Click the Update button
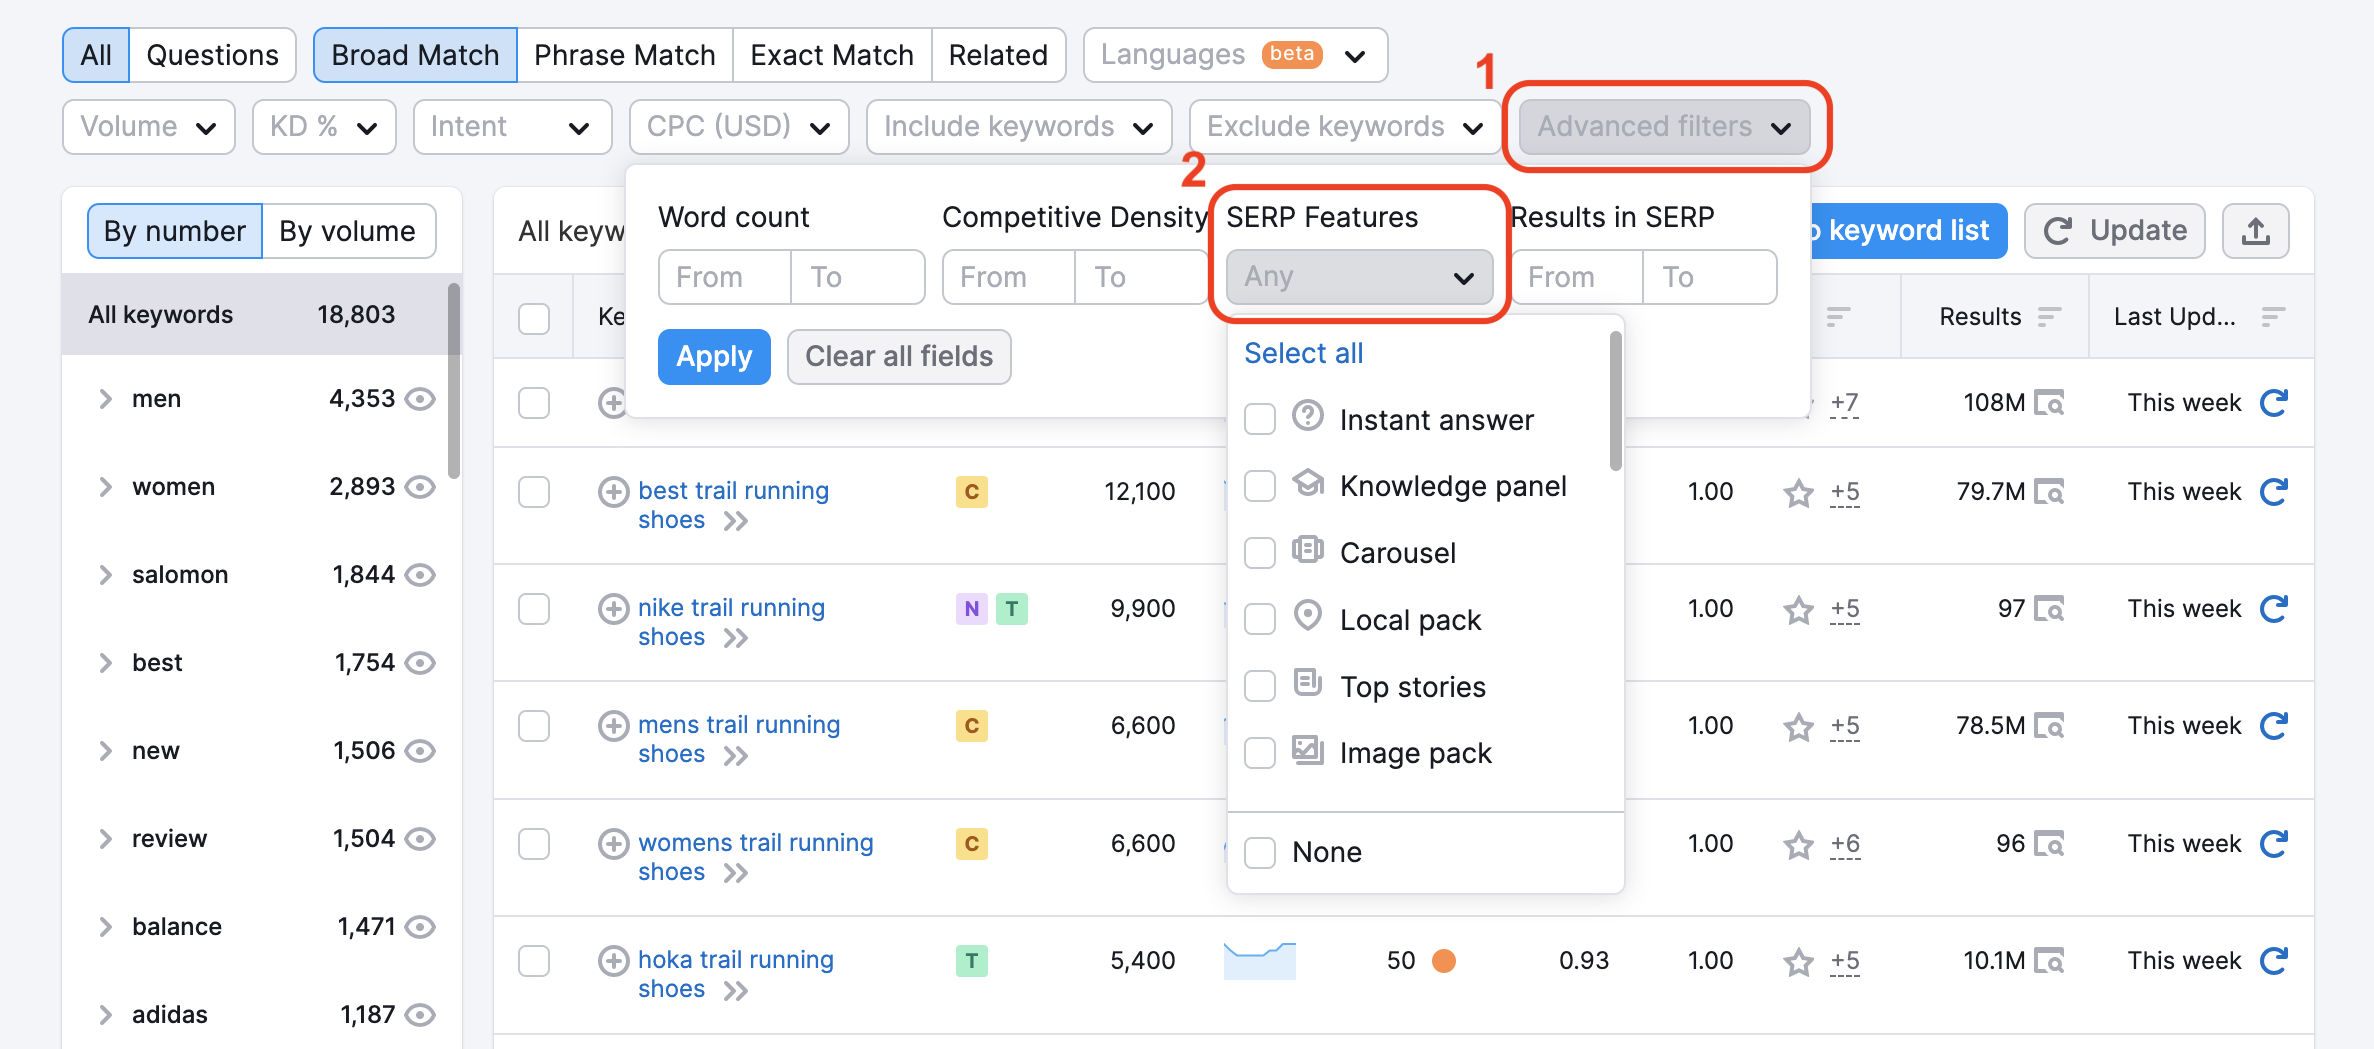2374x1049 pixels. click(x=2114, y=231)
